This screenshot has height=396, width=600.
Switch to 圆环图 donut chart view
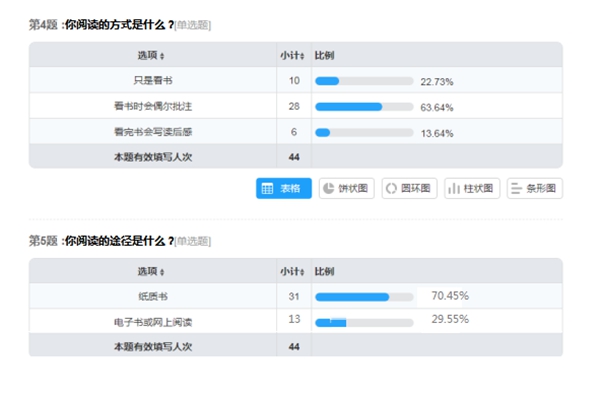pos(409,188)
